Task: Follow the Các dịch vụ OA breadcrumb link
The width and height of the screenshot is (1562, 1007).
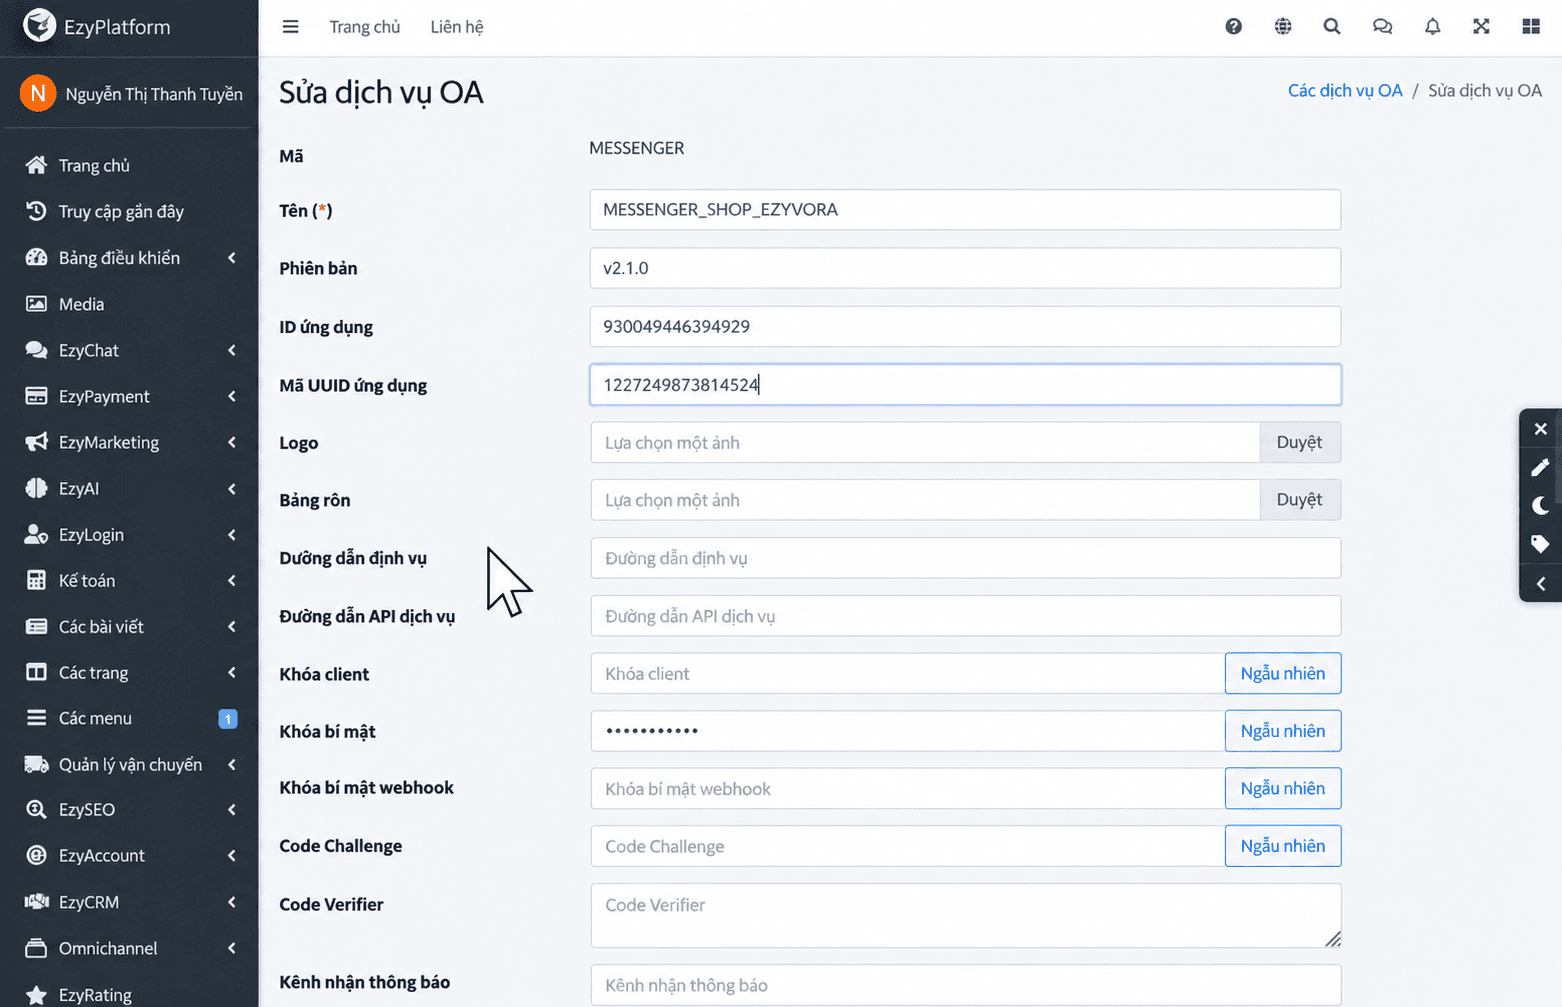Action: (1345, 91)
